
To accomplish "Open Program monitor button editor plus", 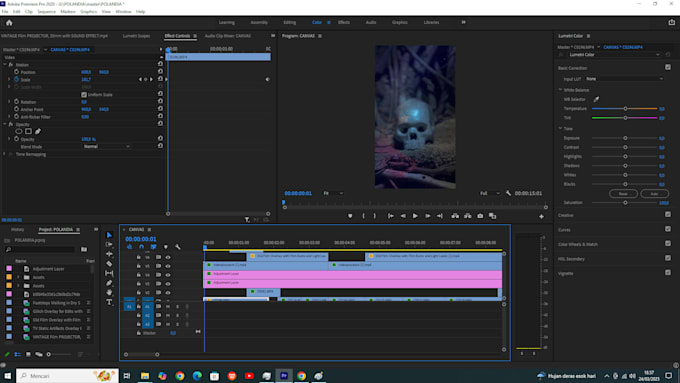I will pos(541,216).
